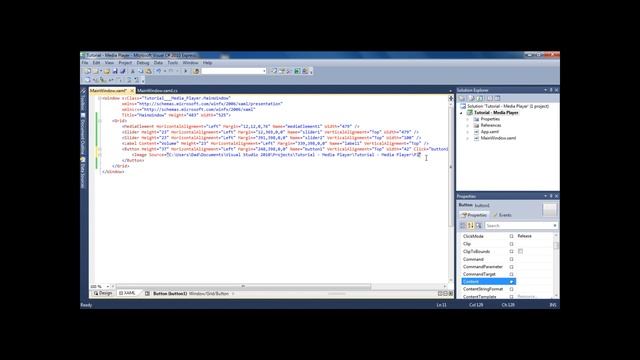640x360 pixels.
Task: Open Properties panel window position dropdown arrow
Action: 545,196
